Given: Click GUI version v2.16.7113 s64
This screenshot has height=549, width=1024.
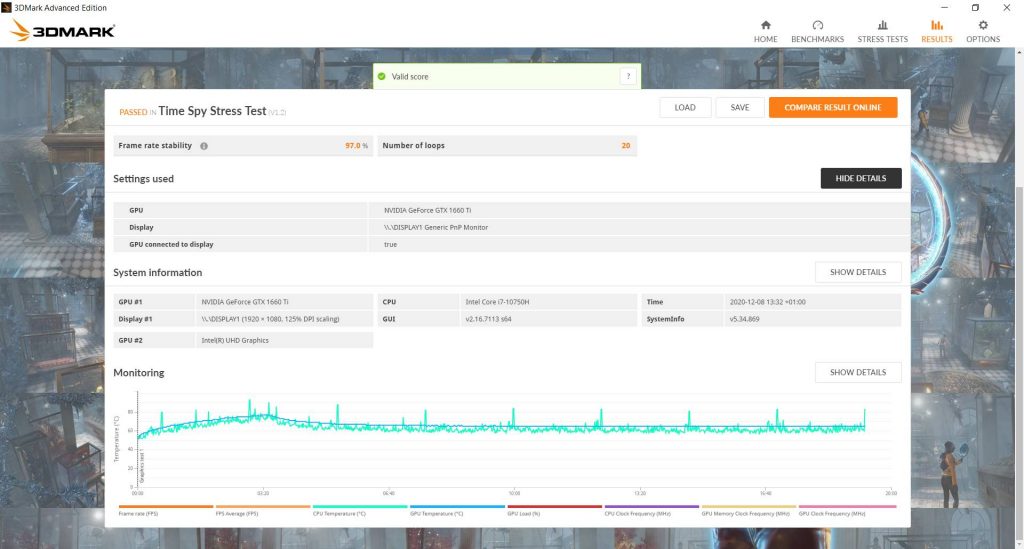Looking at the screenshot, I should point(488,319).
